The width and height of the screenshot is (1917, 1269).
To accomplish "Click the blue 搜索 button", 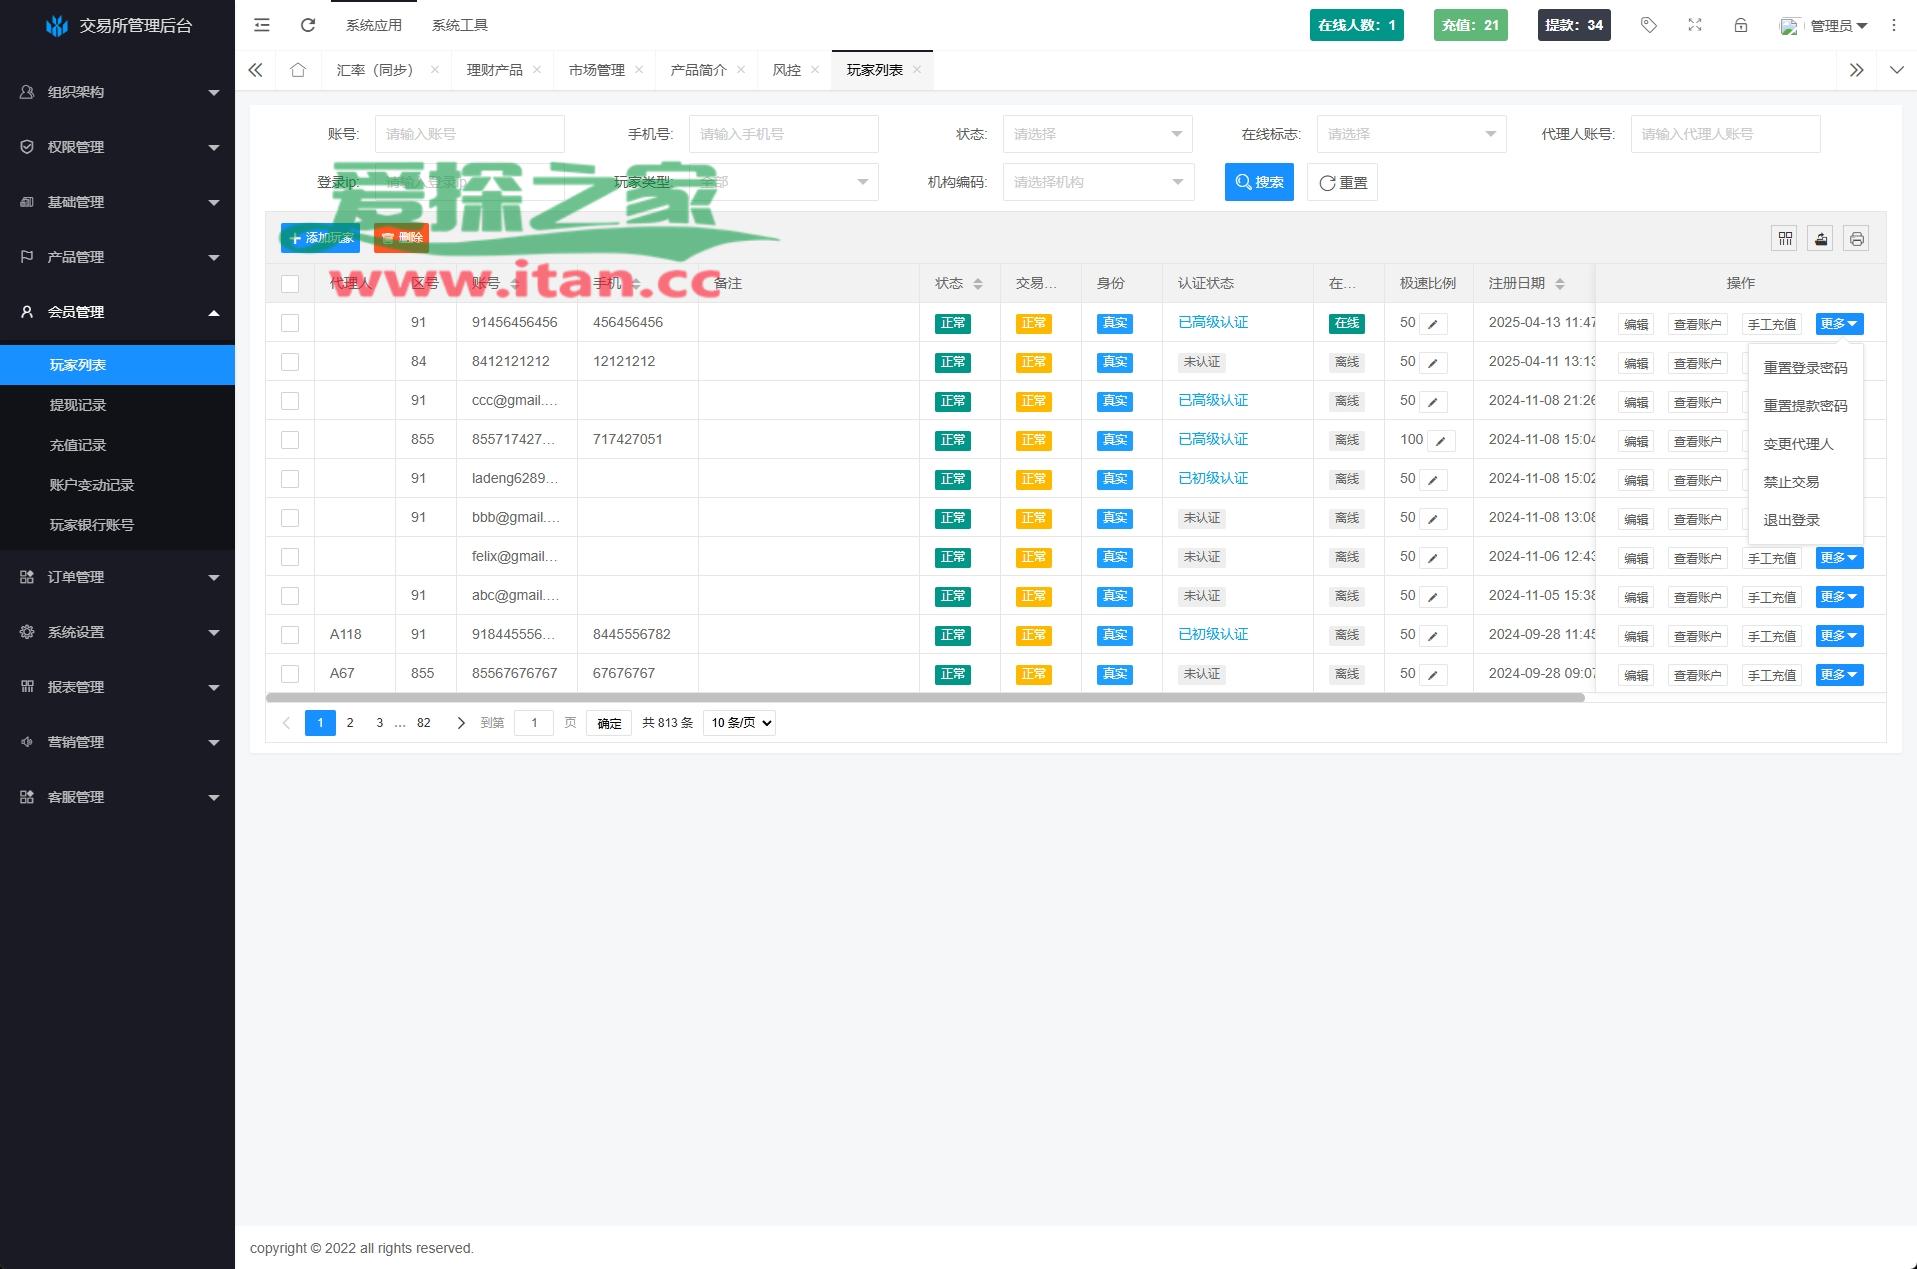I will (x=1259, y=182).
